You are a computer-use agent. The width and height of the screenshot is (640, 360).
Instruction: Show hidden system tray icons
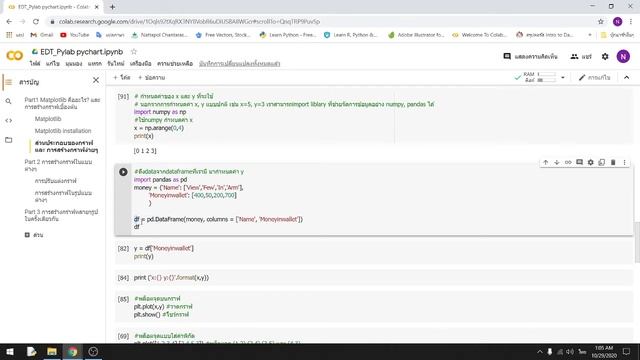[540, 351]
